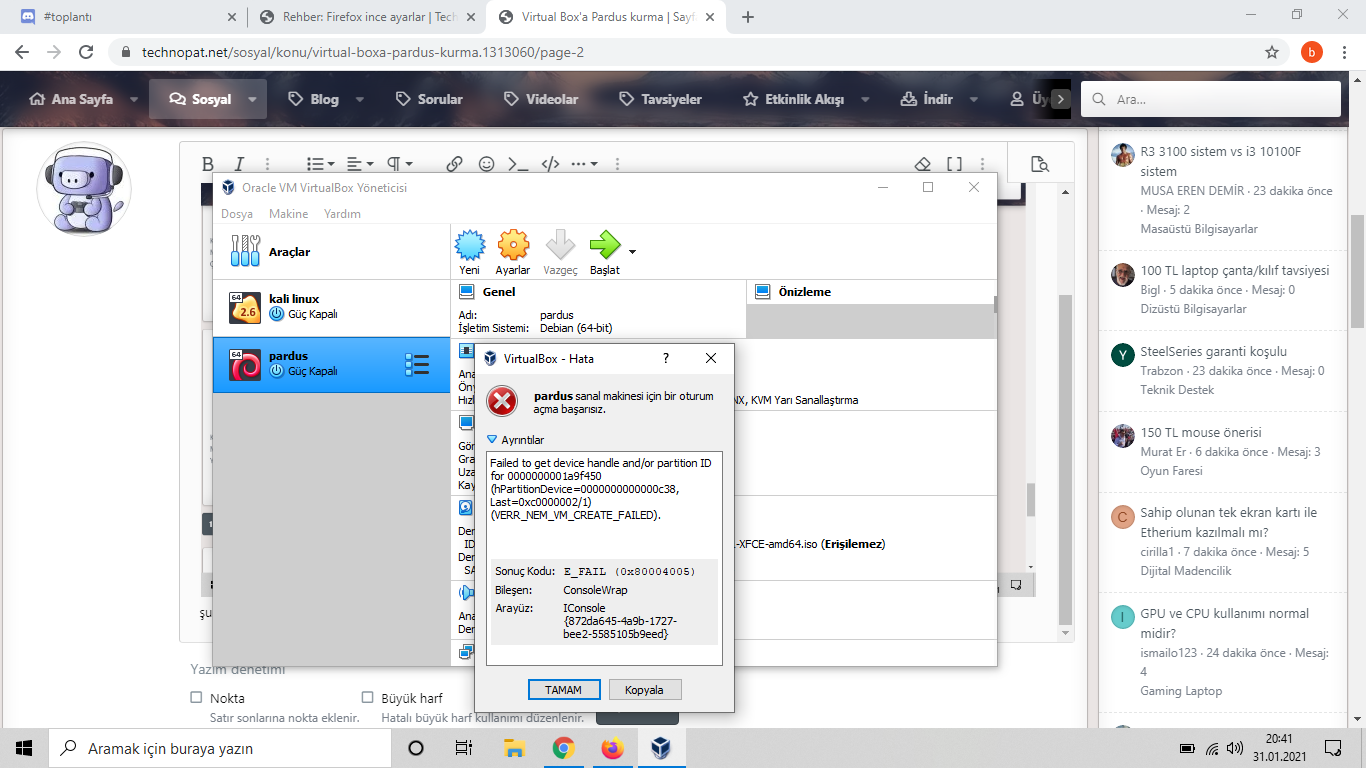
Task: Open the list formatting dropdown in editor
Action: click(x=321, y=164)
